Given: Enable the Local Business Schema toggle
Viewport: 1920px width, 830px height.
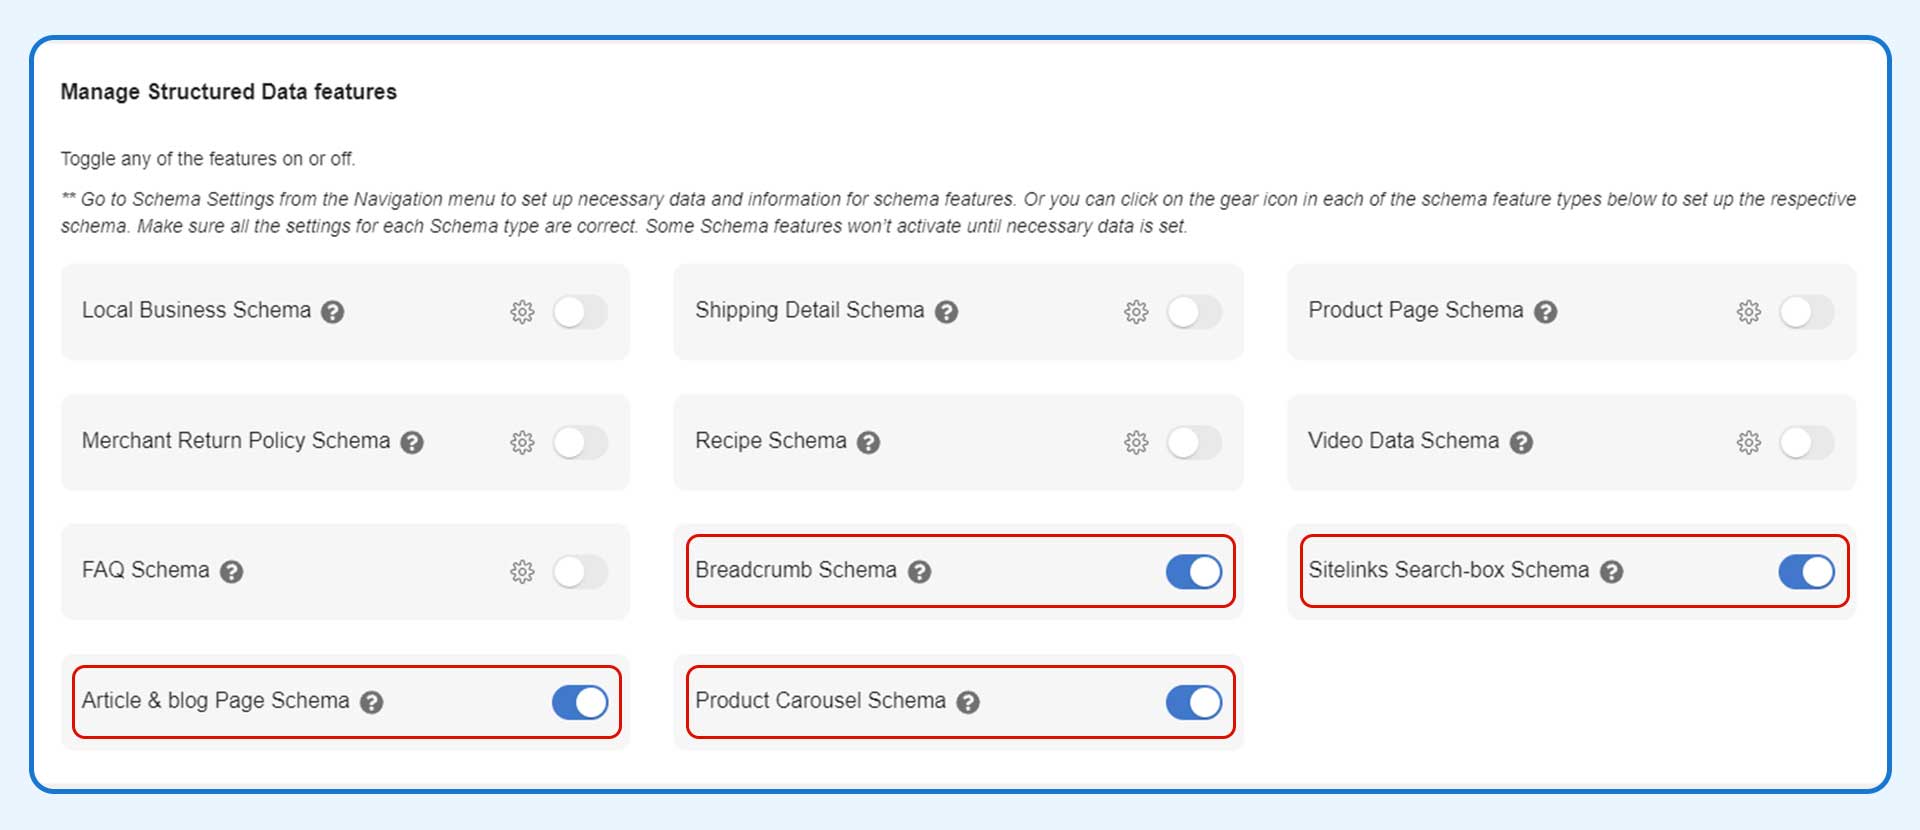Looking at the screenshot, I should pos(581,312).
